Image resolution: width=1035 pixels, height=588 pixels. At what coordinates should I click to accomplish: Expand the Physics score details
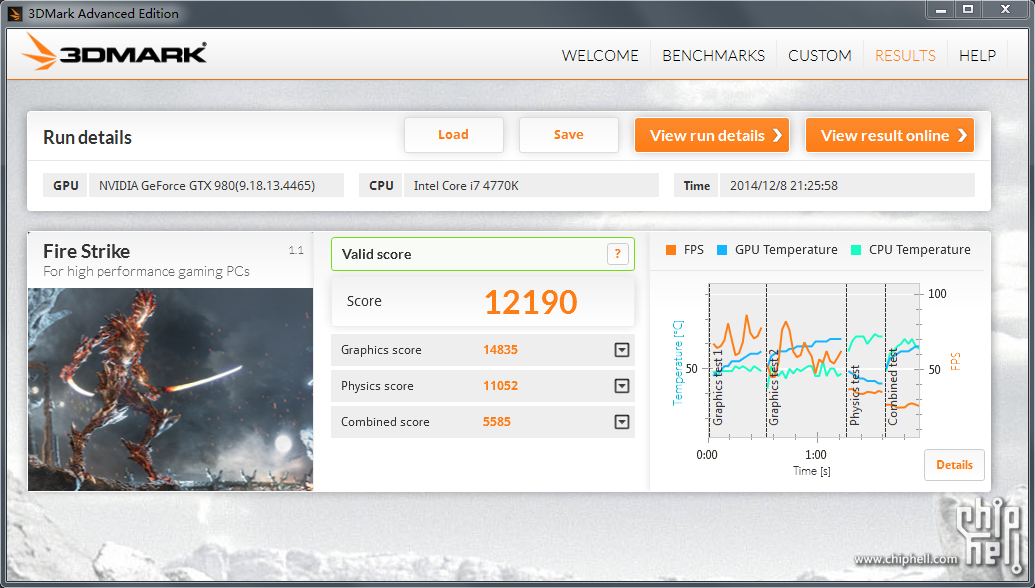(x=622, y=386)
